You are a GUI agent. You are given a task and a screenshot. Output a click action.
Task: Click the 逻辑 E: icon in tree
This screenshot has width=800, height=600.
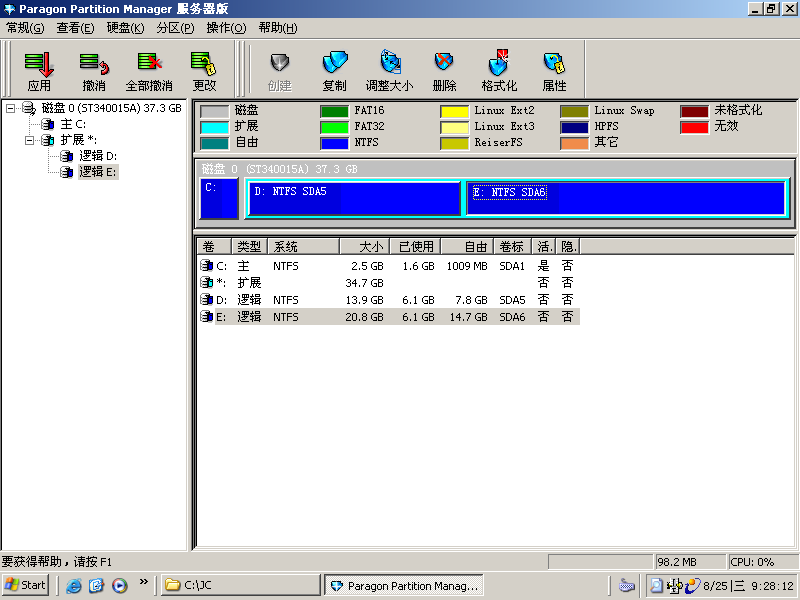pyautogui.click(x=67, y=172)
